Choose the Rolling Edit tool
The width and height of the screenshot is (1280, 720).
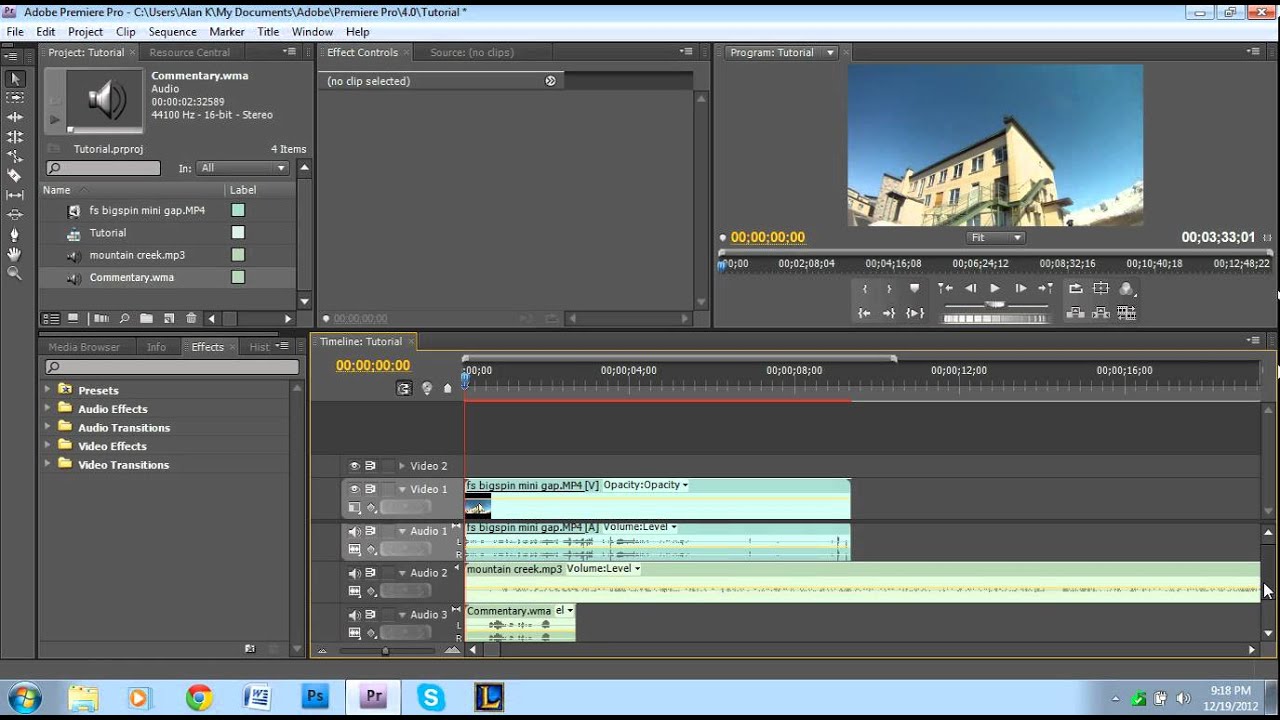pos(15,137)
